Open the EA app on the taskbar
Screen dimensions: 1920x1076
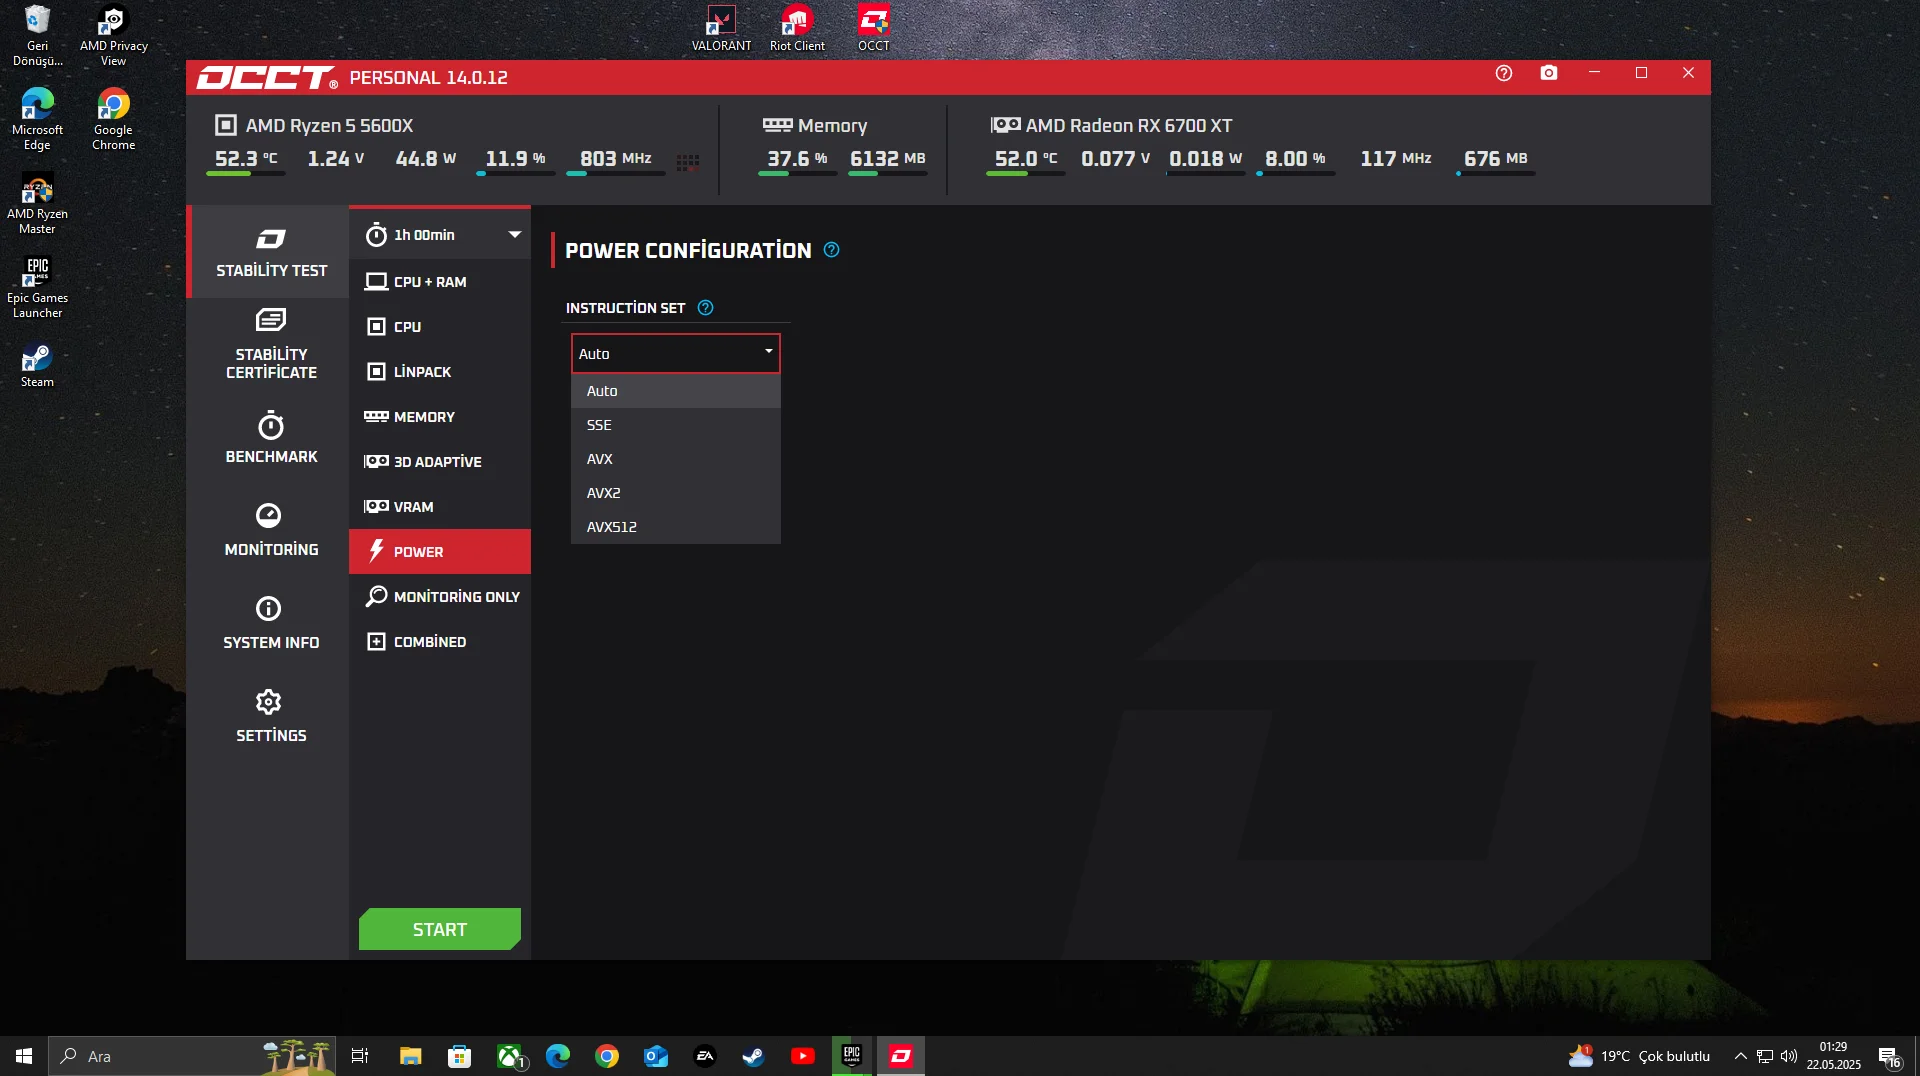tap(705, 1056)
